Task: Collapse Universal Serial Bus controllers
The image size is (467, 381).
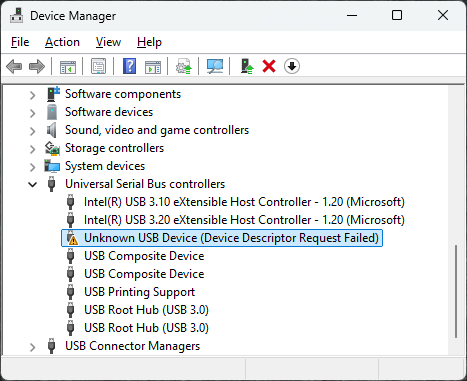Action: 32,184
